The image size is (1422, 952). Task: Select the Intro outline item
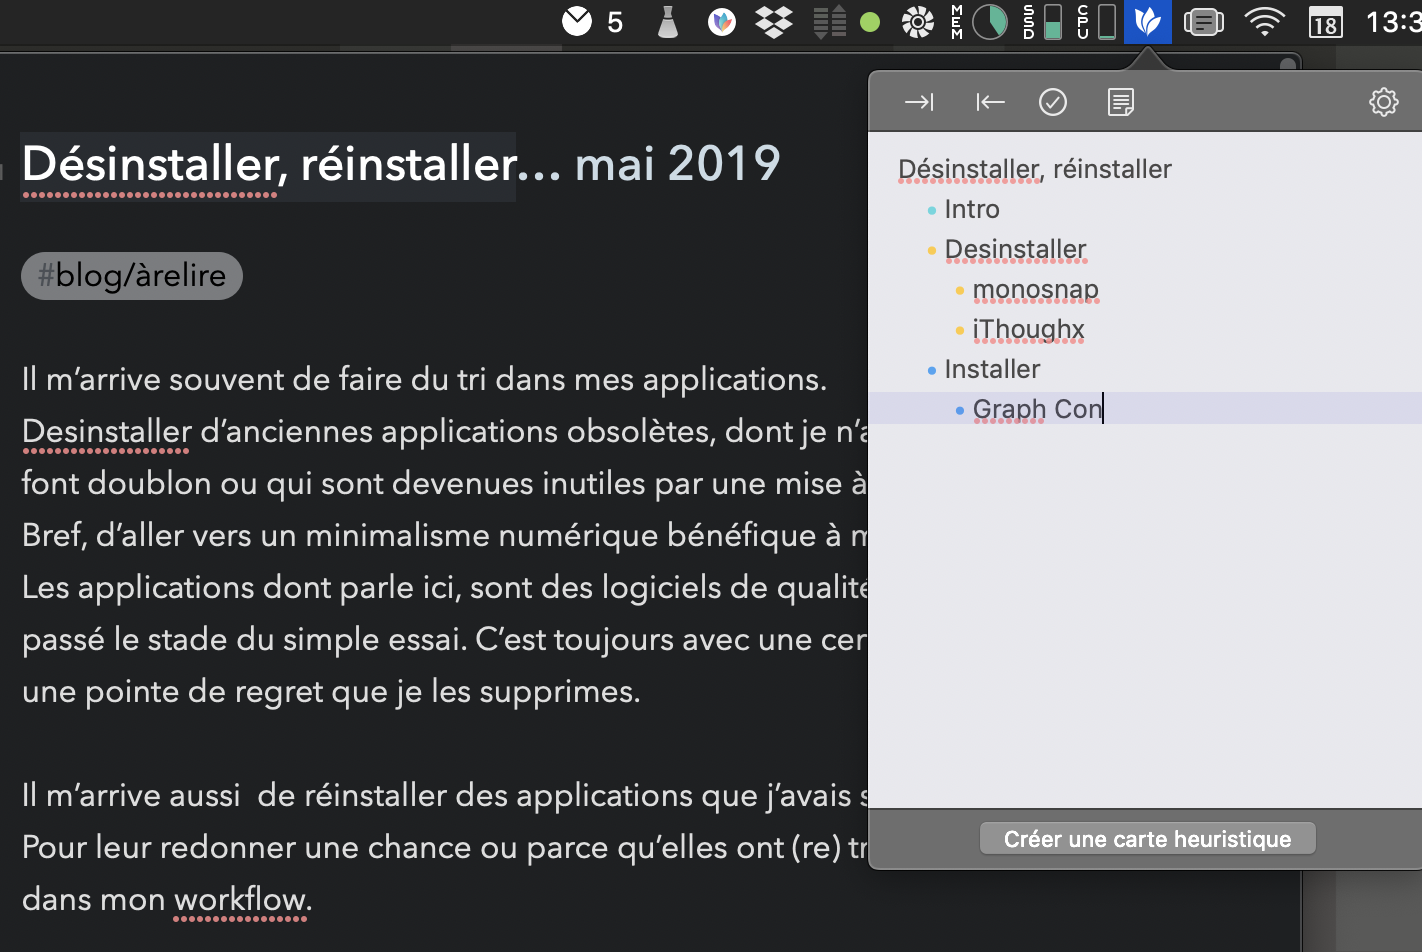coord(971,209)
